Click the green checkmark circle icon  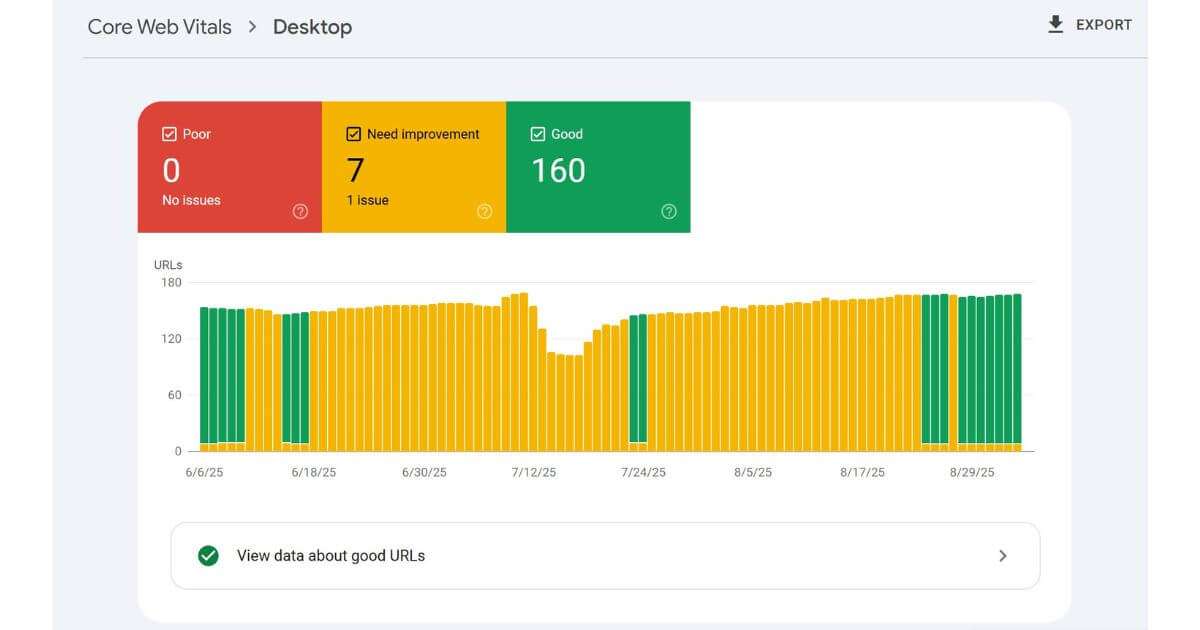[208, 555]
